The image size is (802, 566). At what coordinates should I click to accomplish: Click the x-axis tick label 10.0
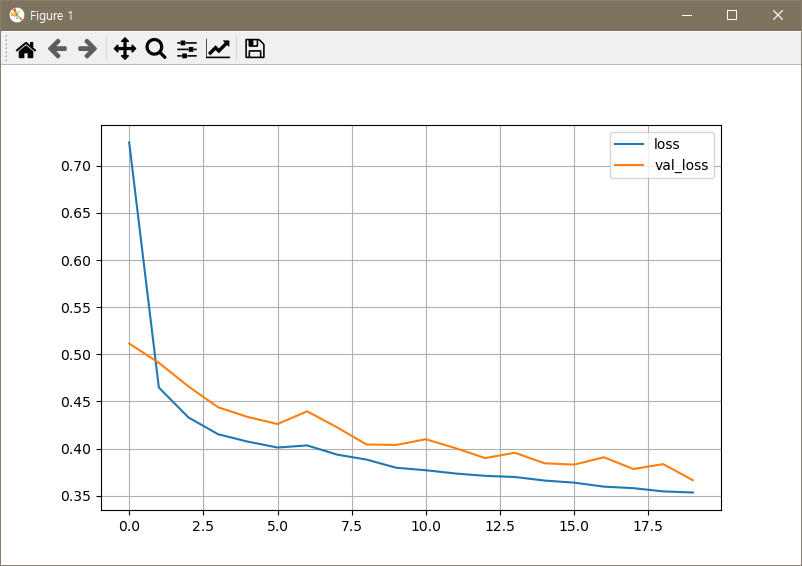[426, 526]
